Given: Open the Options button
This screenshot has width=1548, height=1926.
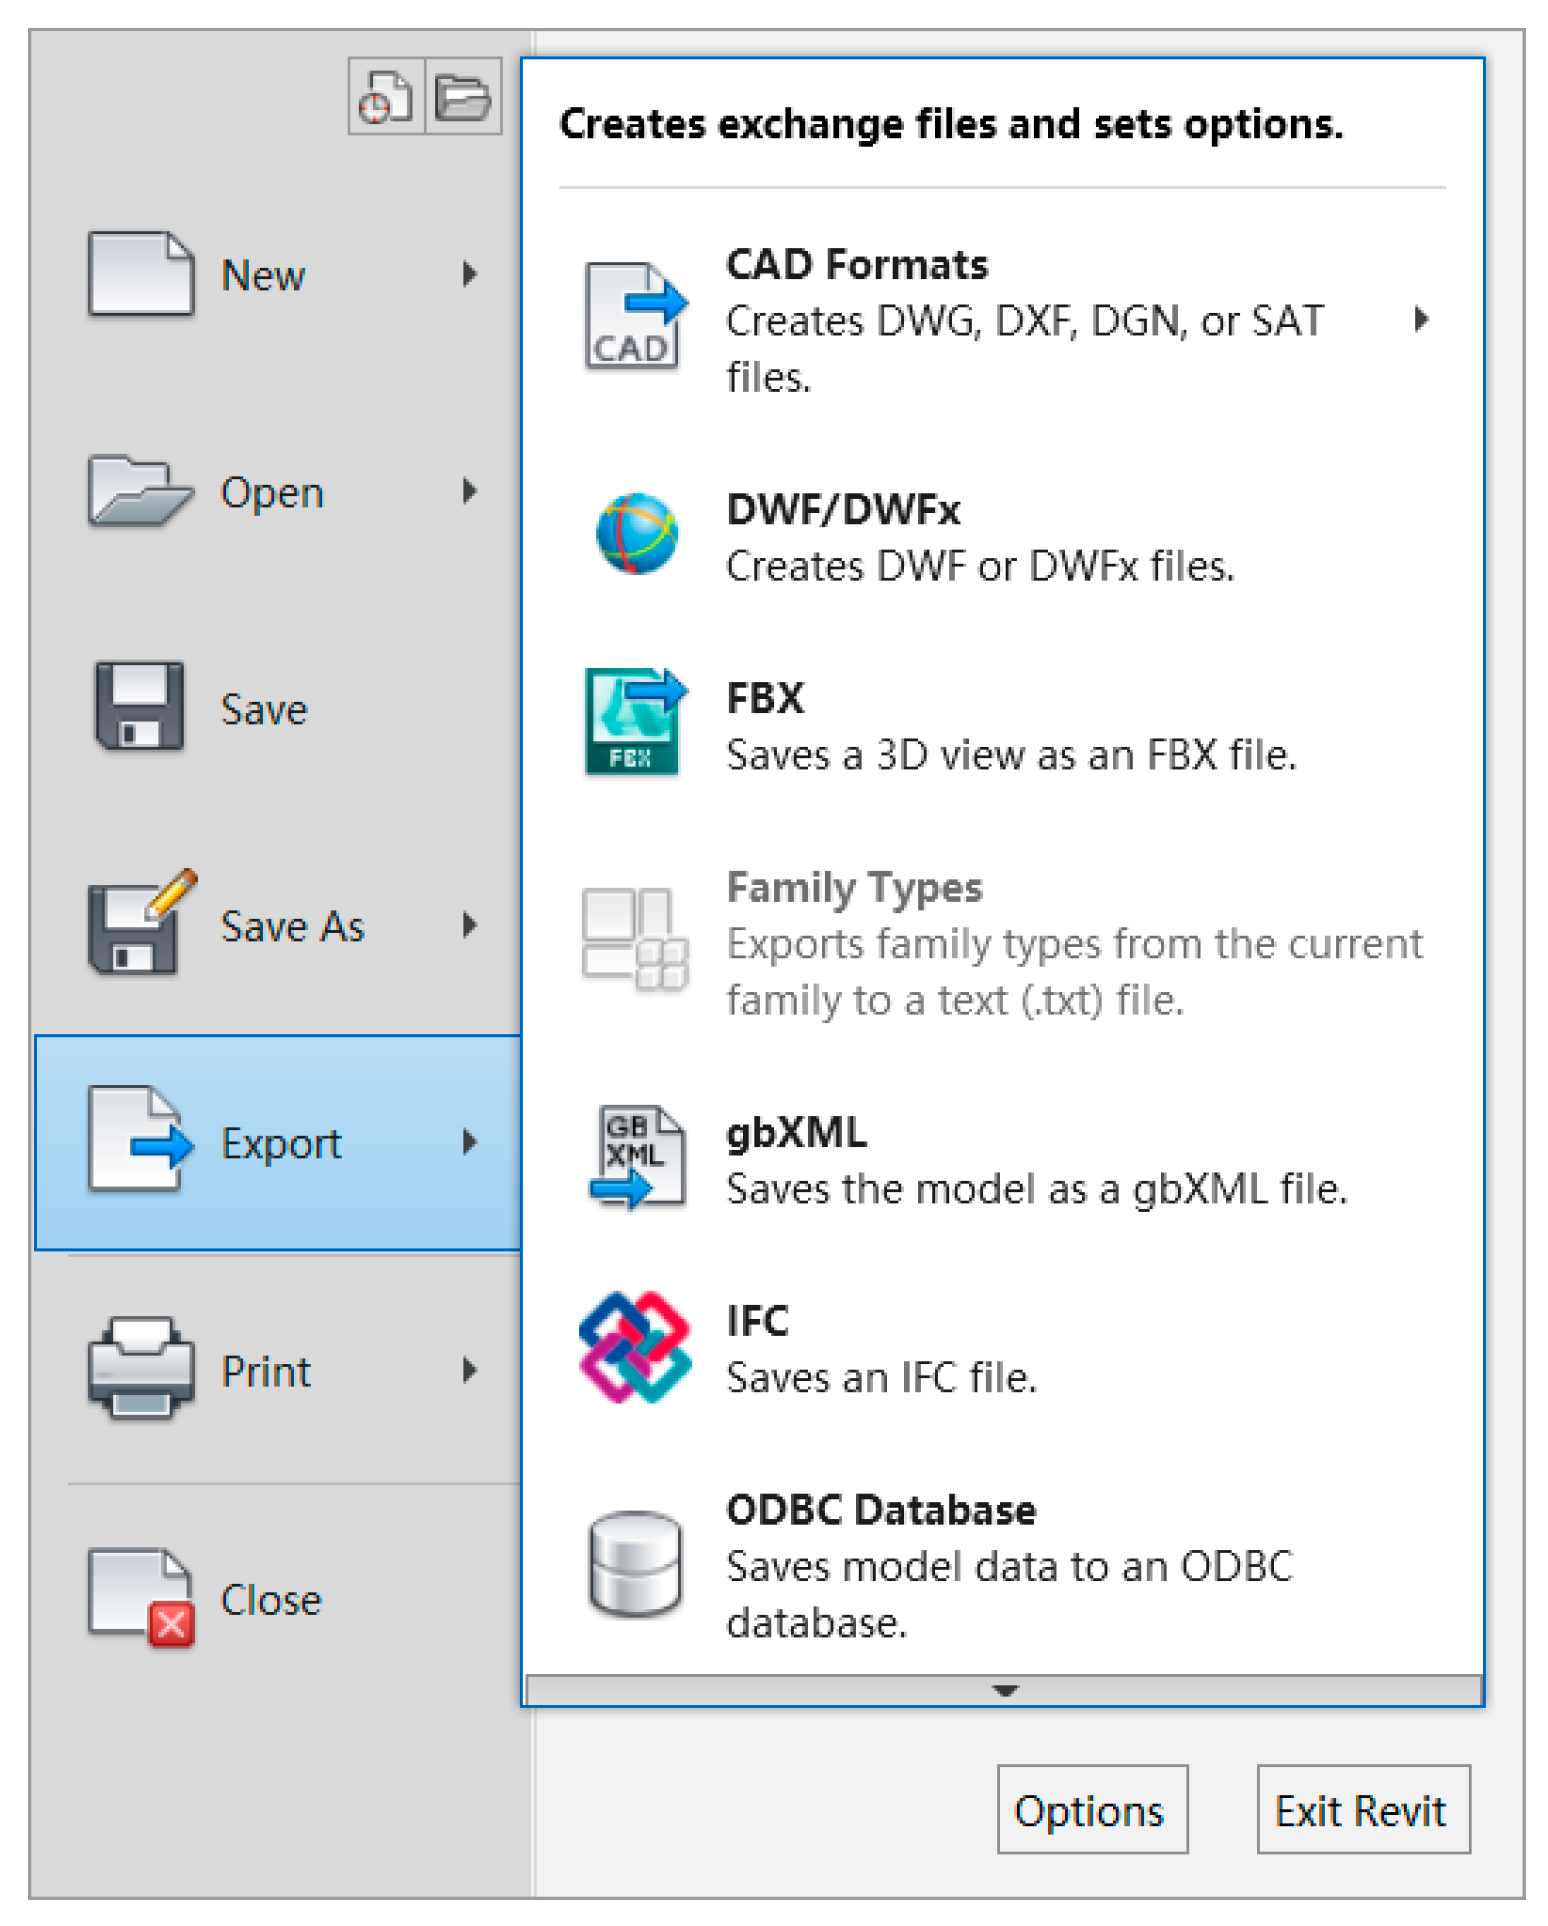Looking at the screenshot, I should tap(1091, 1810).
